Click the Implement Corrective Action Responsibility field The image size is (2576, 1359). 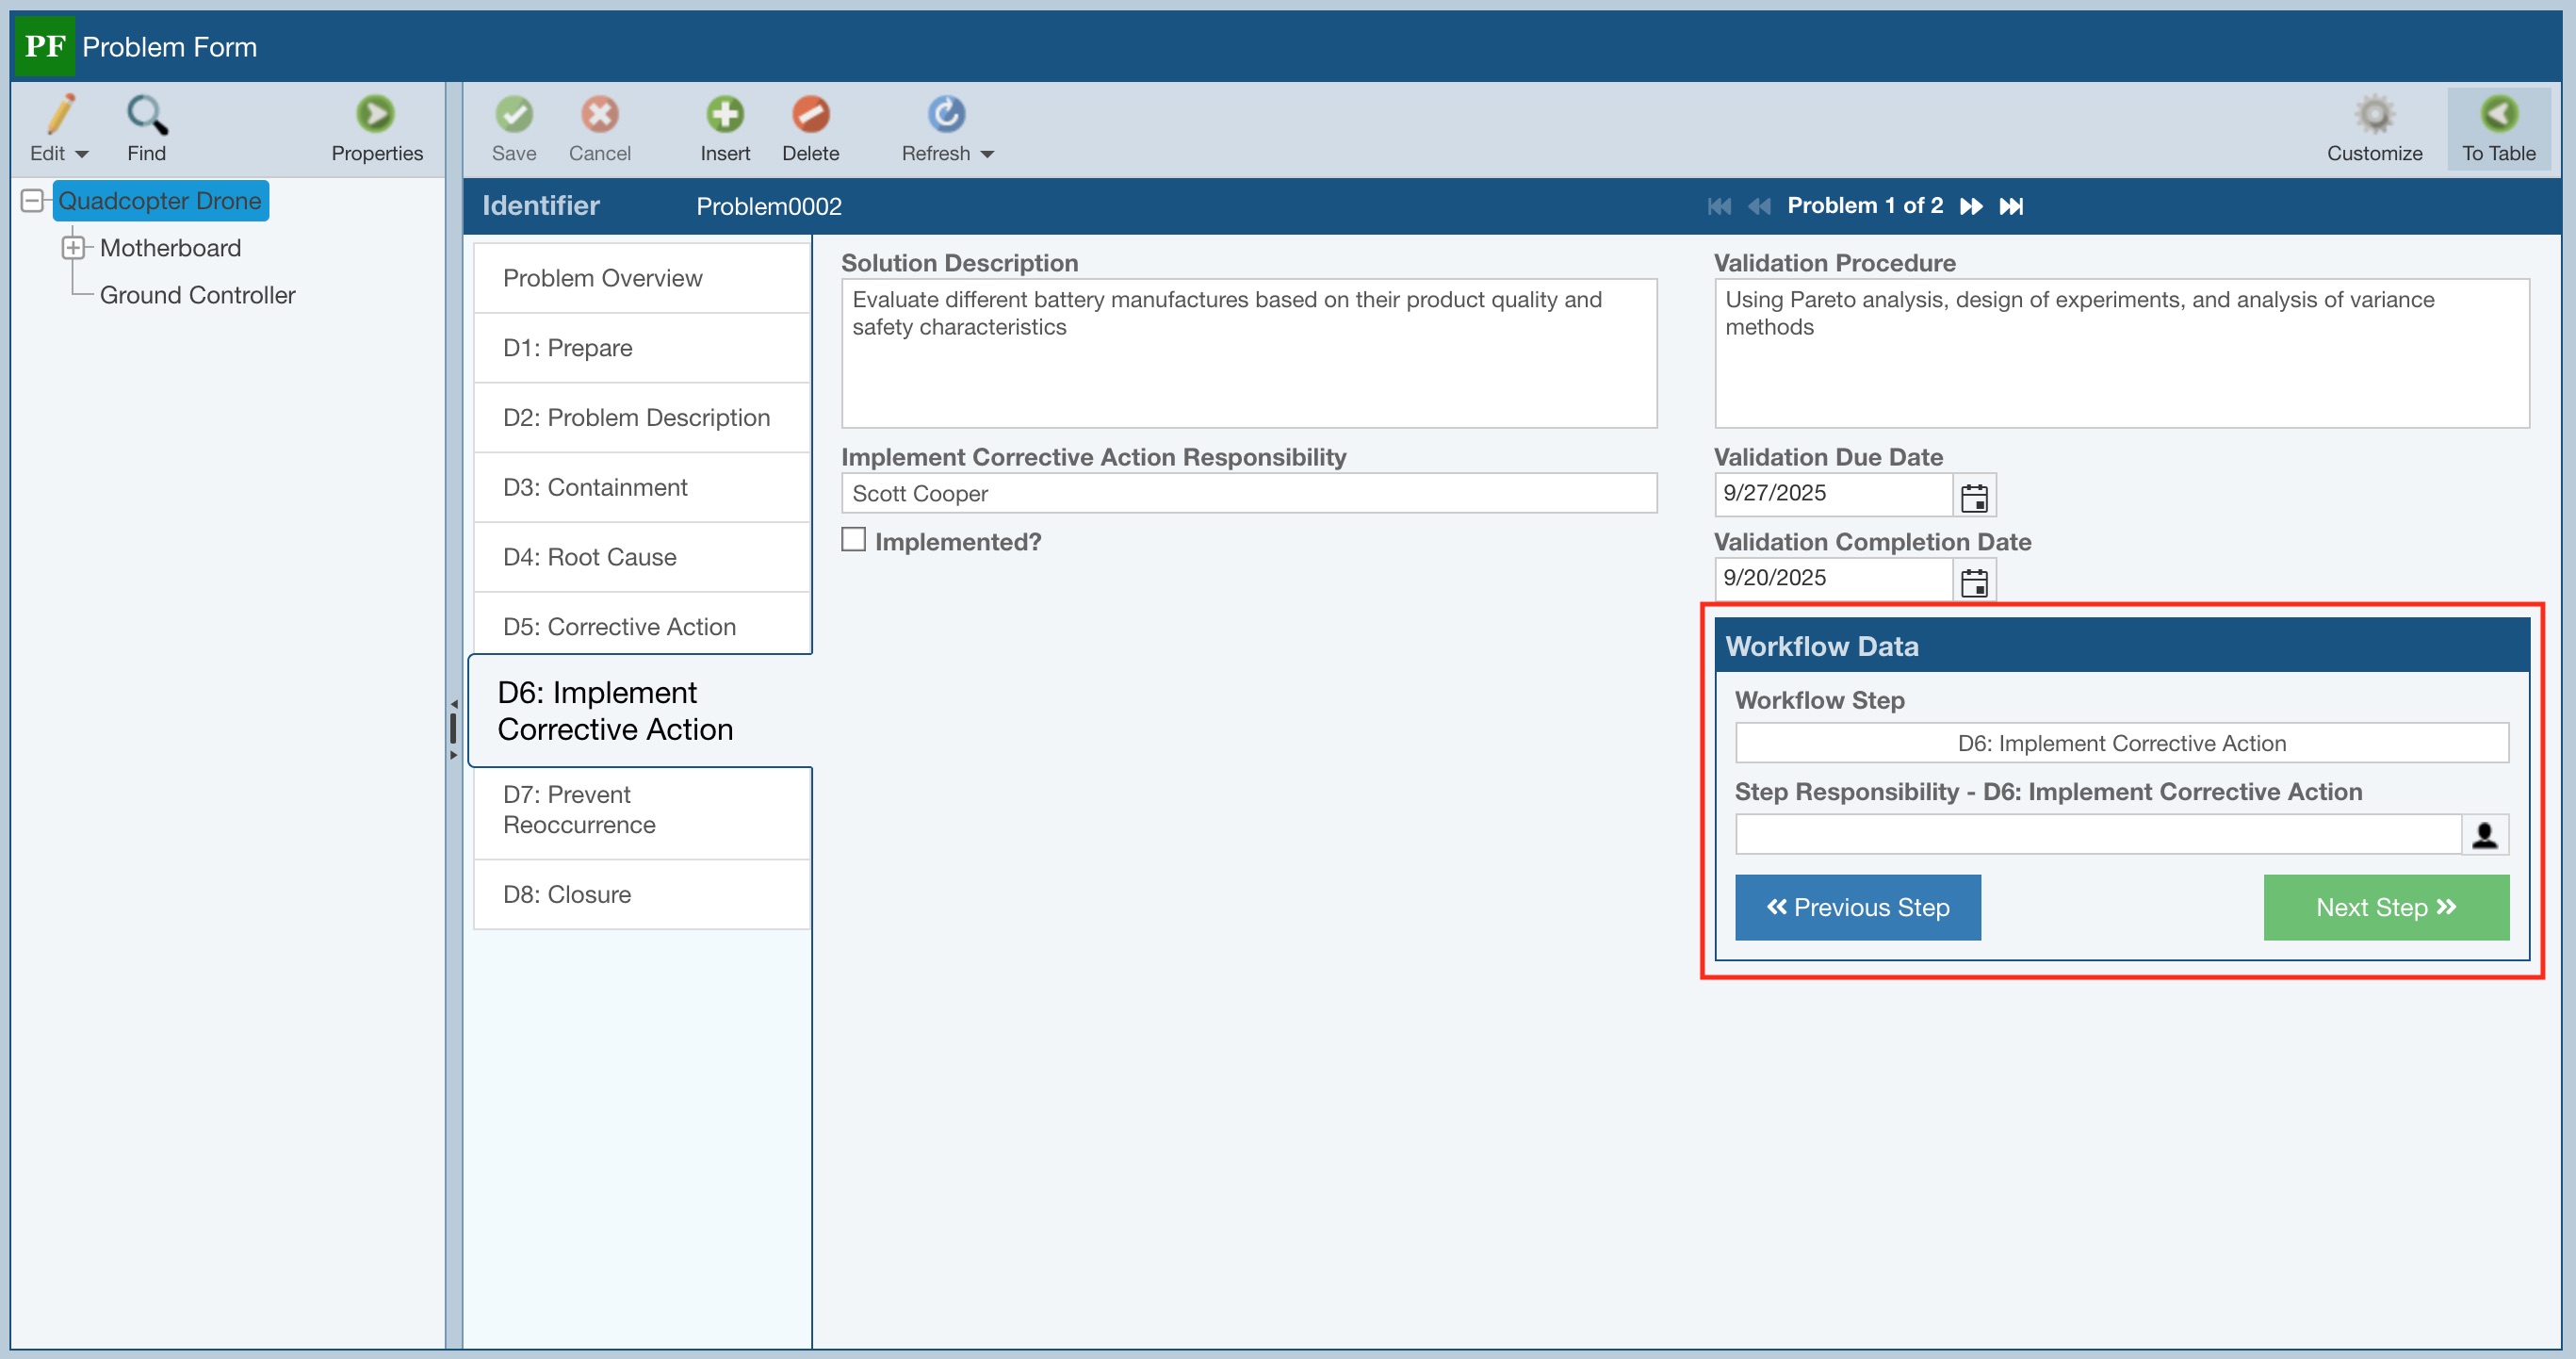click(x=1248, y=493)
